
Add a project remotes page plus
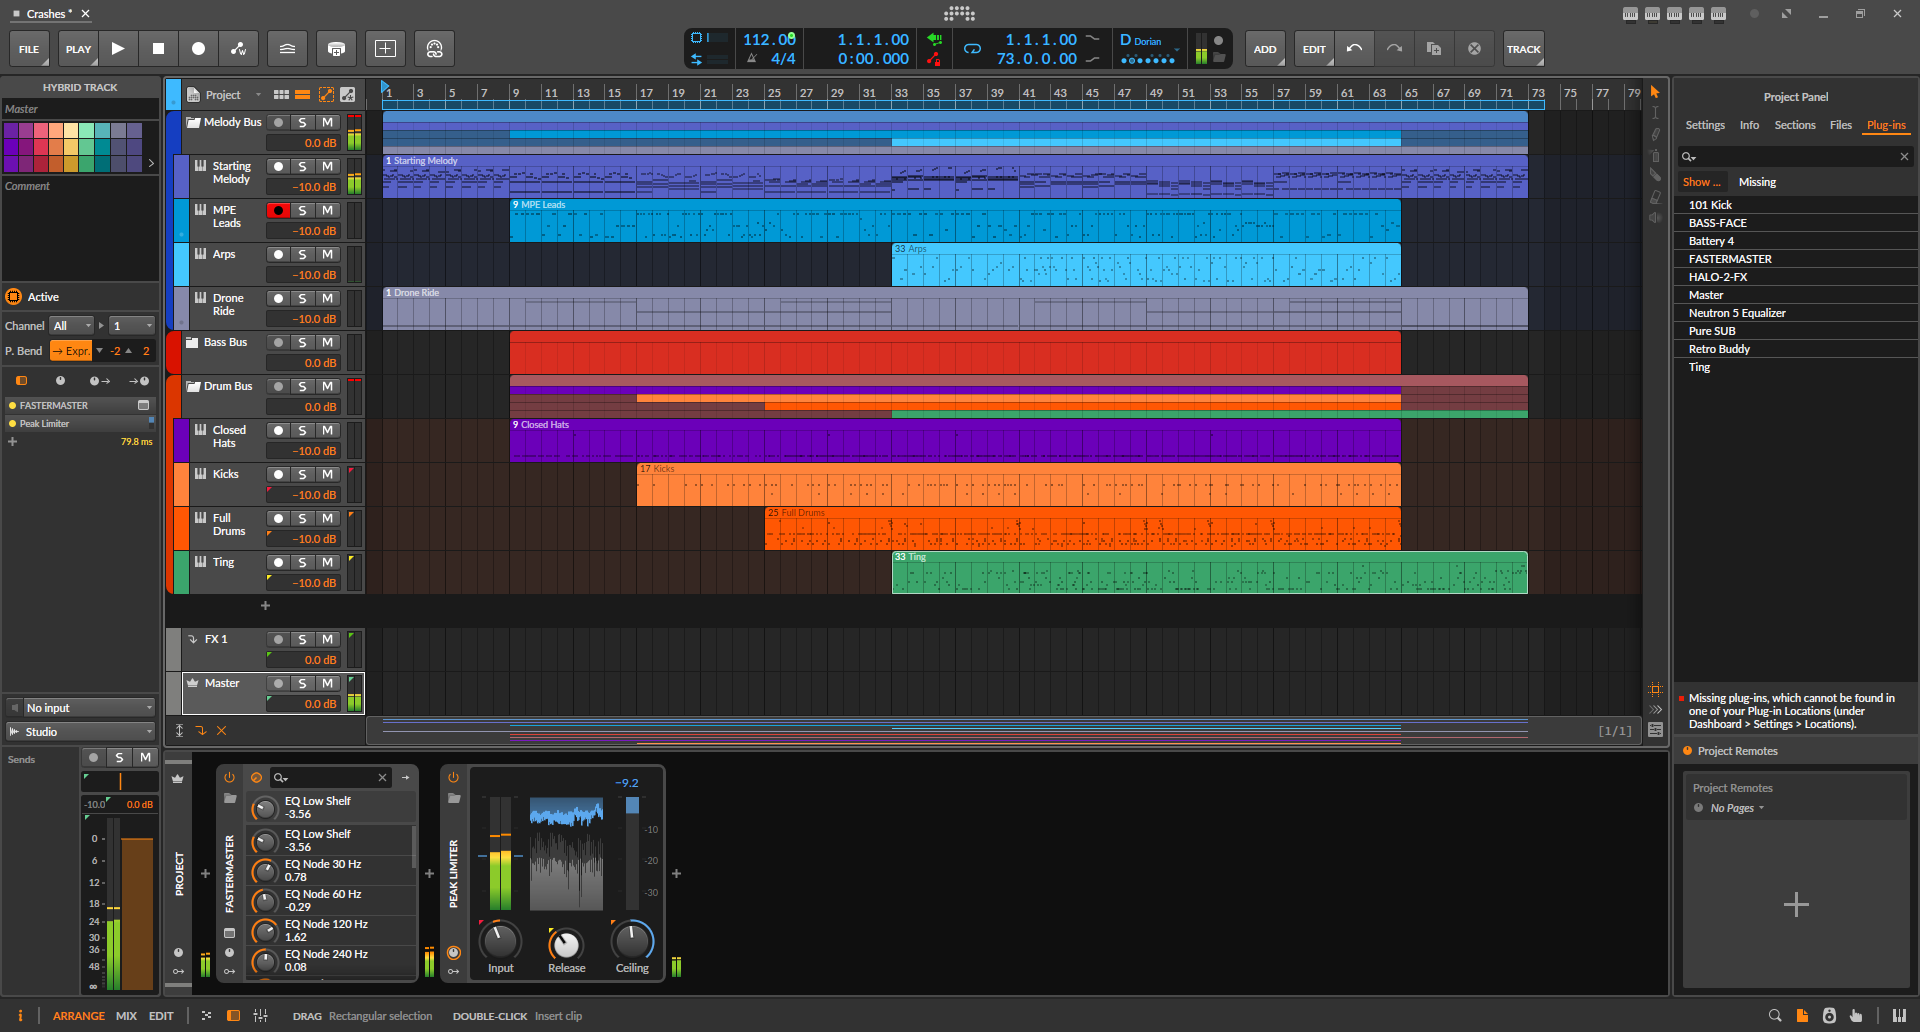coord(1796,905)
